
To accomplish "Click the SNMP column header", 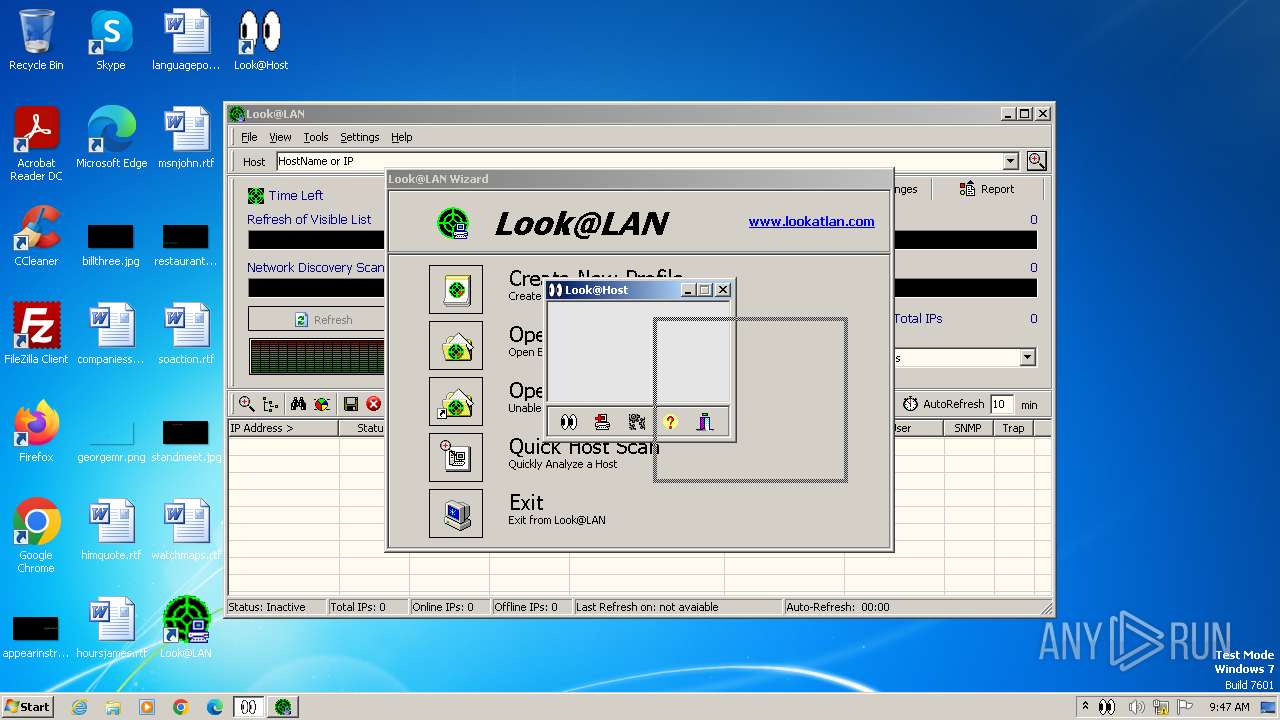I will [968, 428].
